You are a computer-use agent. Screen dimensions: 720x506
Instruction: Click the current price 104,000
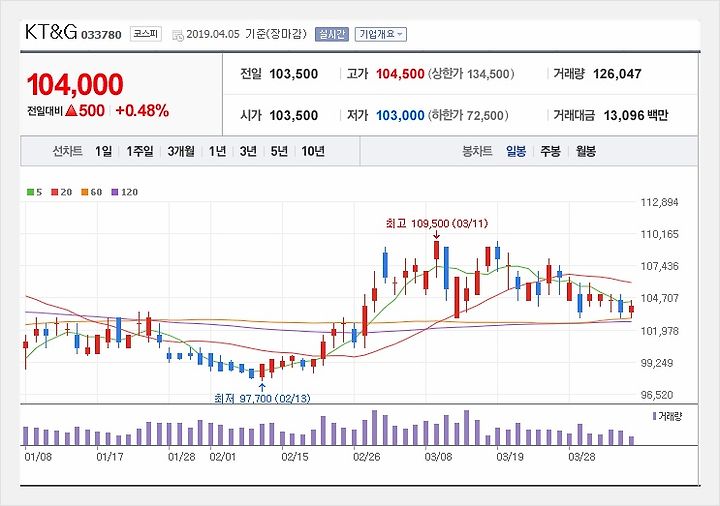75,84
